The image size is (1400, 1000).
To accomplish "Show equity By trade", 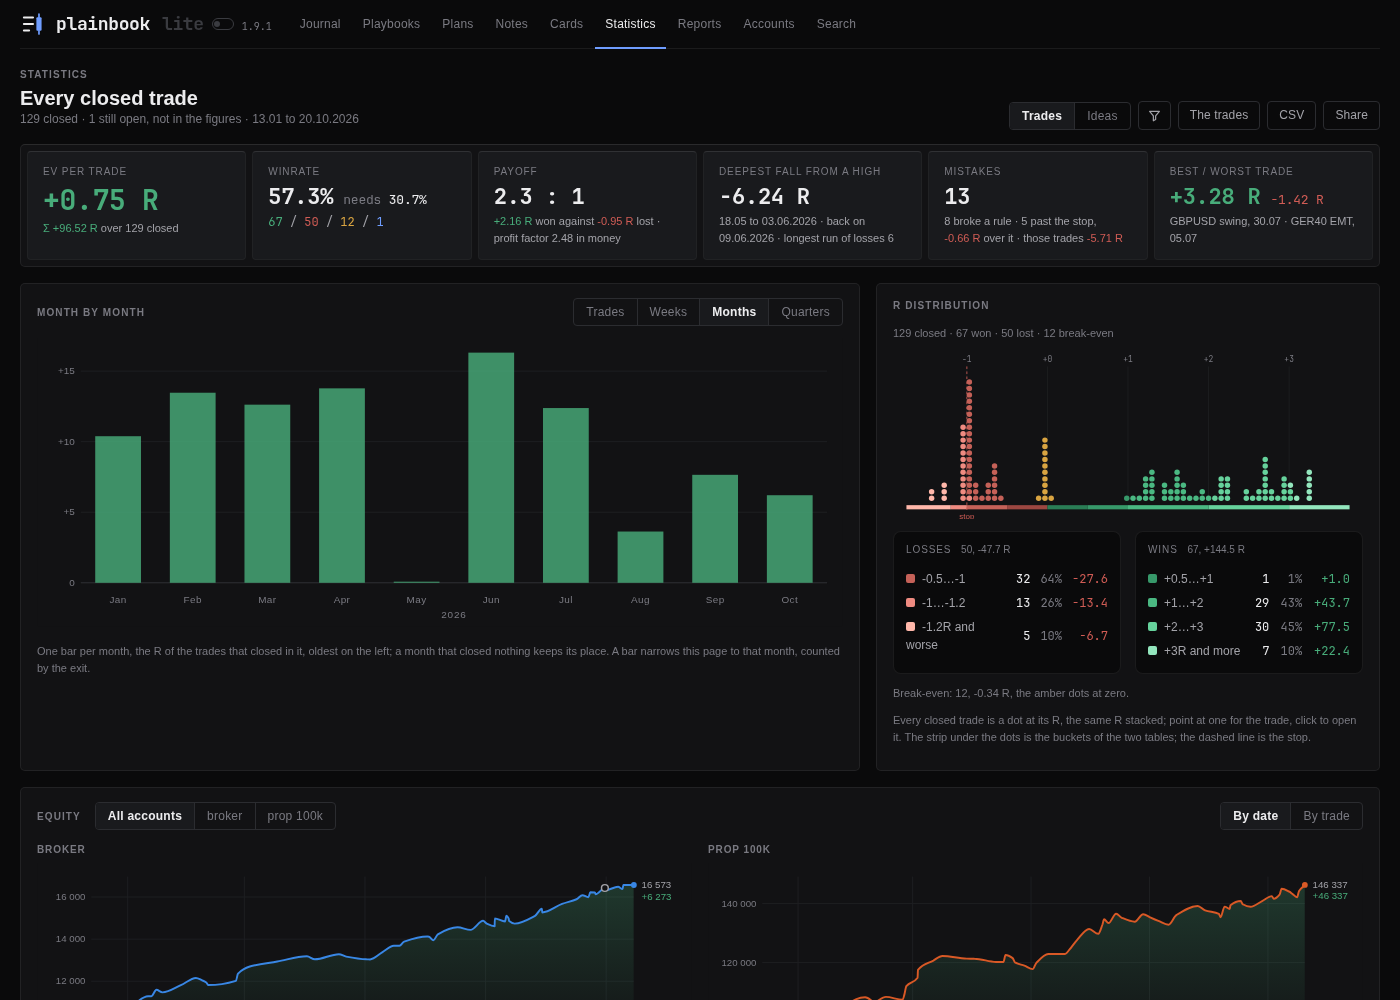I will click(x=1326, y=816).
